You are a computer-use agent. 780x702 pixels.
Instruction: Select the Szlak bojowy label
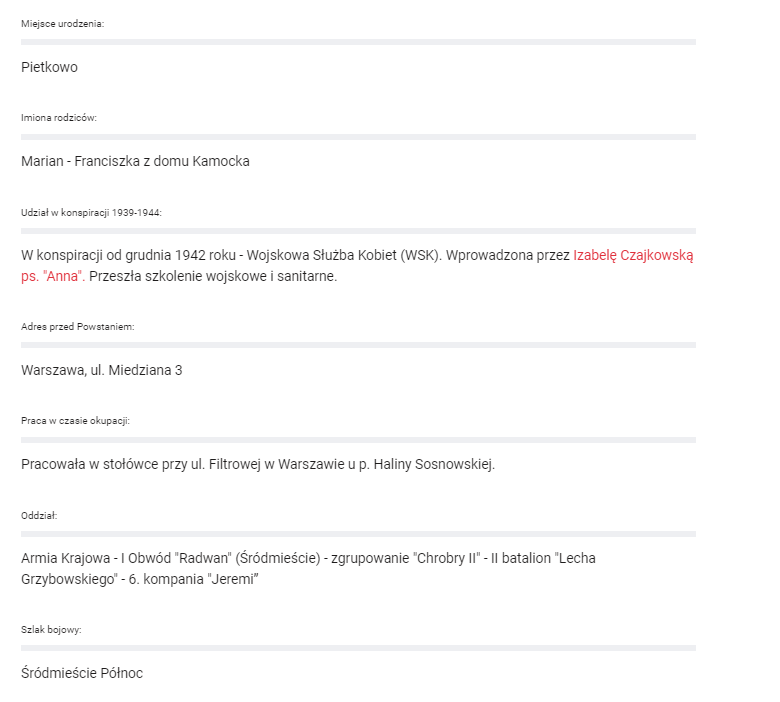(x=51, y=630)
